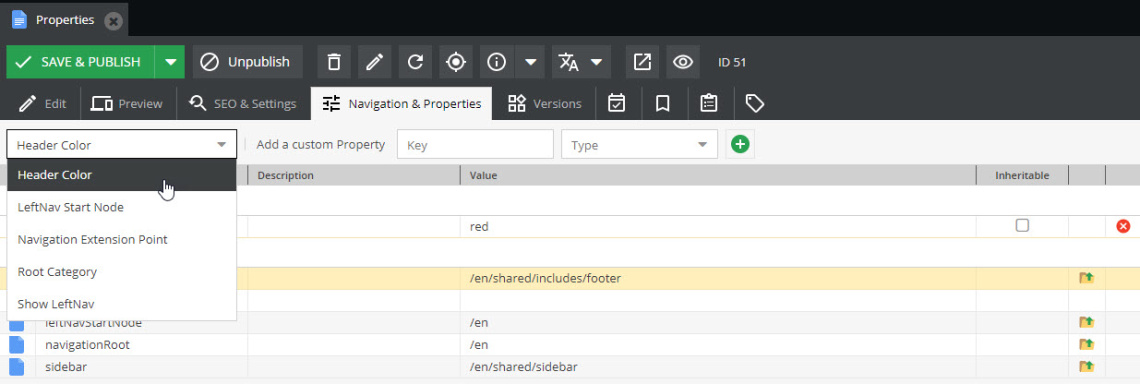
Task: Click the Save & Publish button
Action: pos(80,62)
